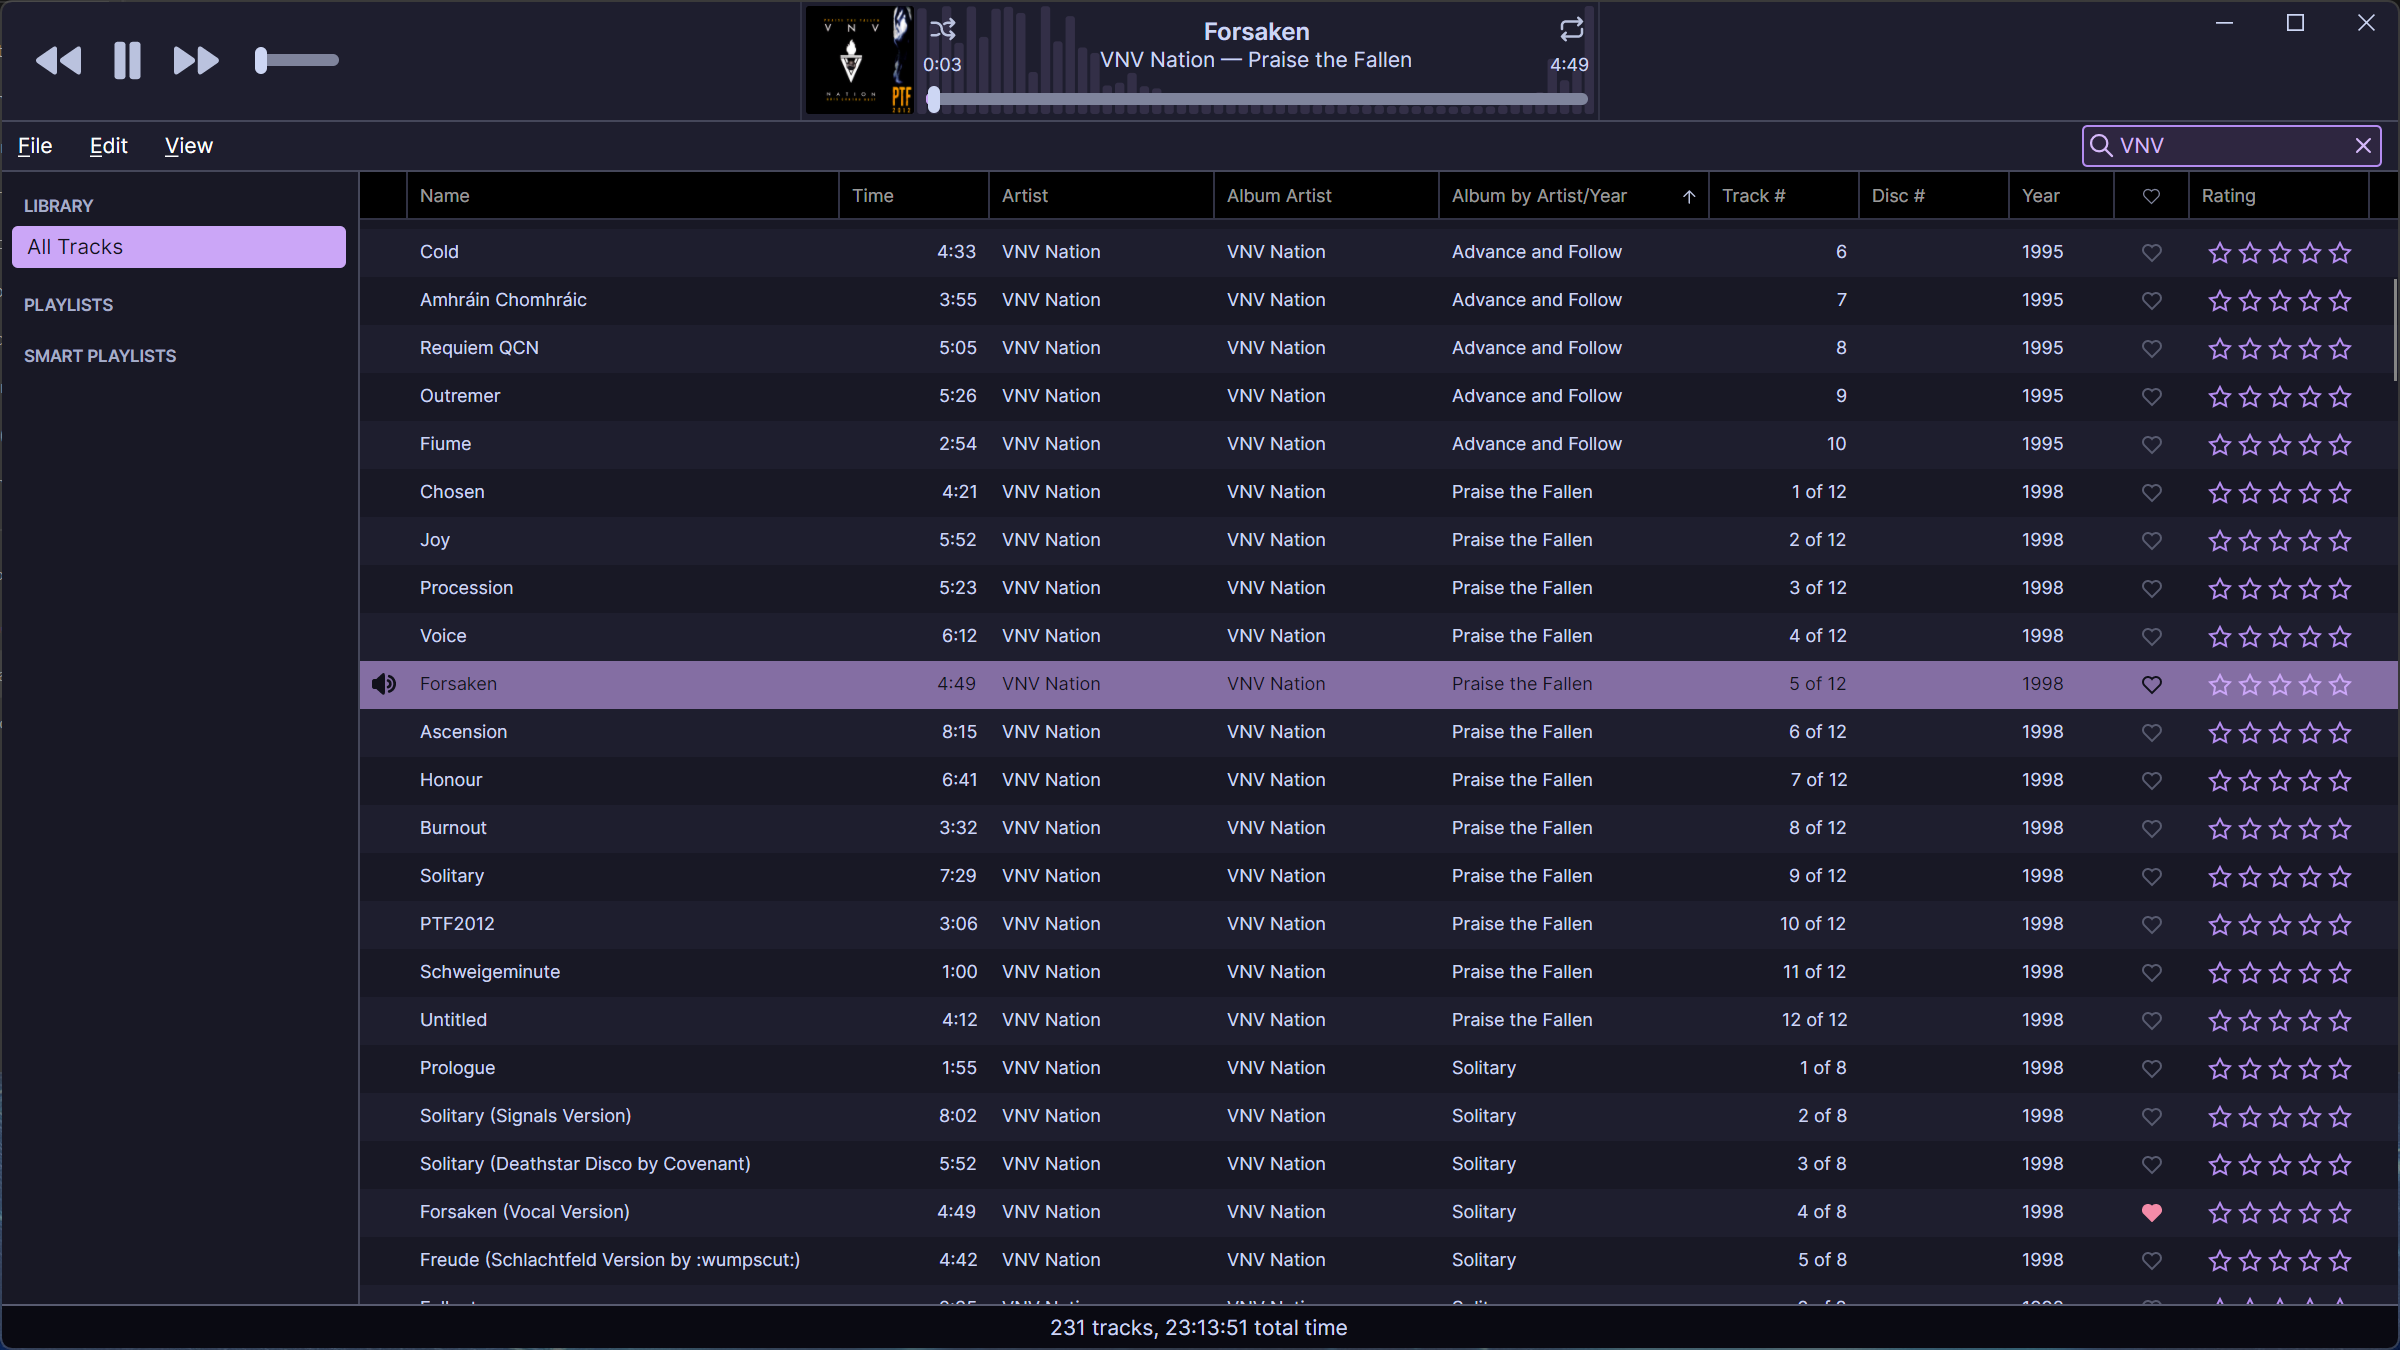Select All Tracks in the library
2400x1350 pixels.
(x=179, y=247)
